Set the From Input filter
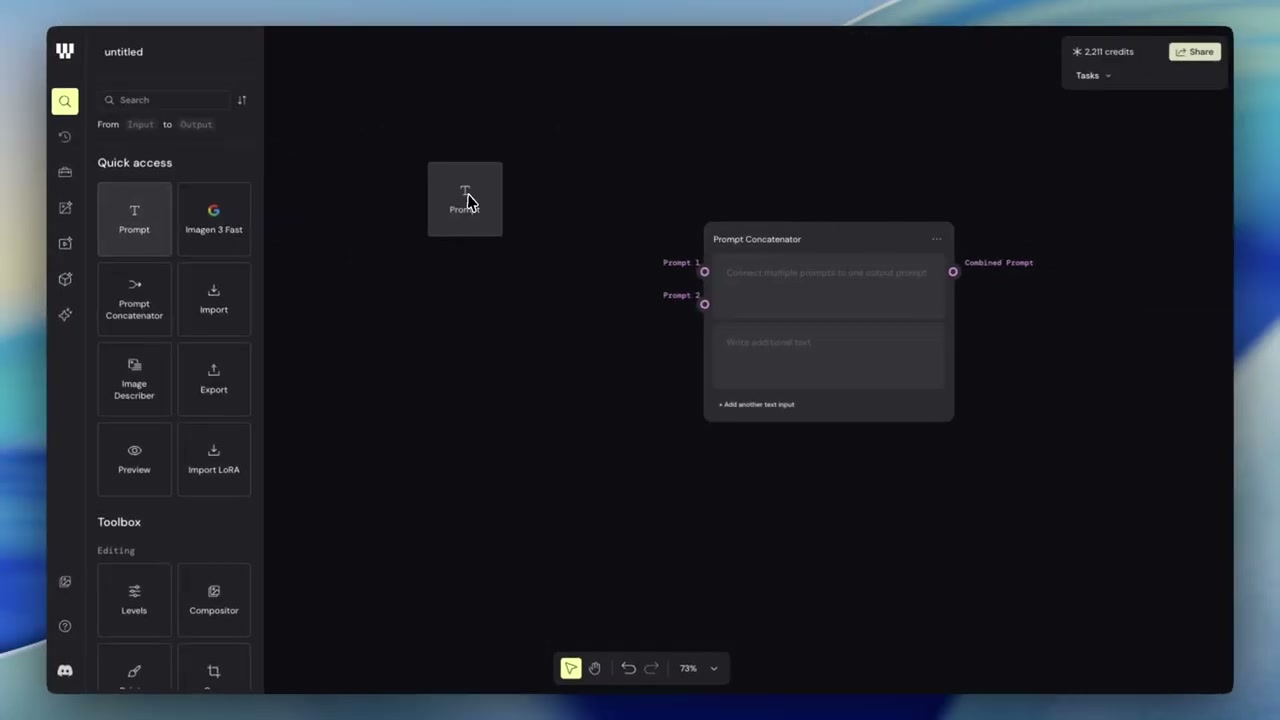Image resolution: width=1280 pixels, height=720 pixels. point(141,125)
